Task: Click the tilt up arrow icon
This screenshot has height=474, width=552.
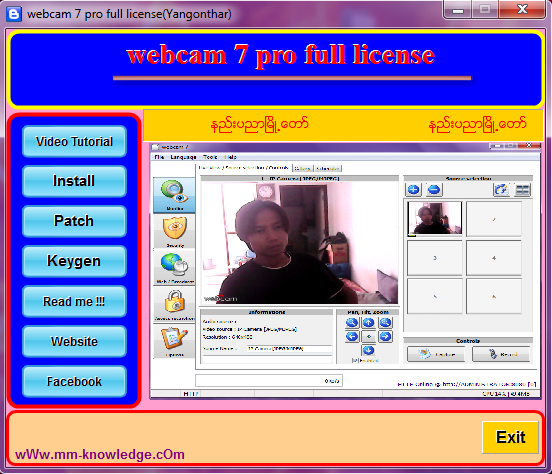Action: click(369, 322)
